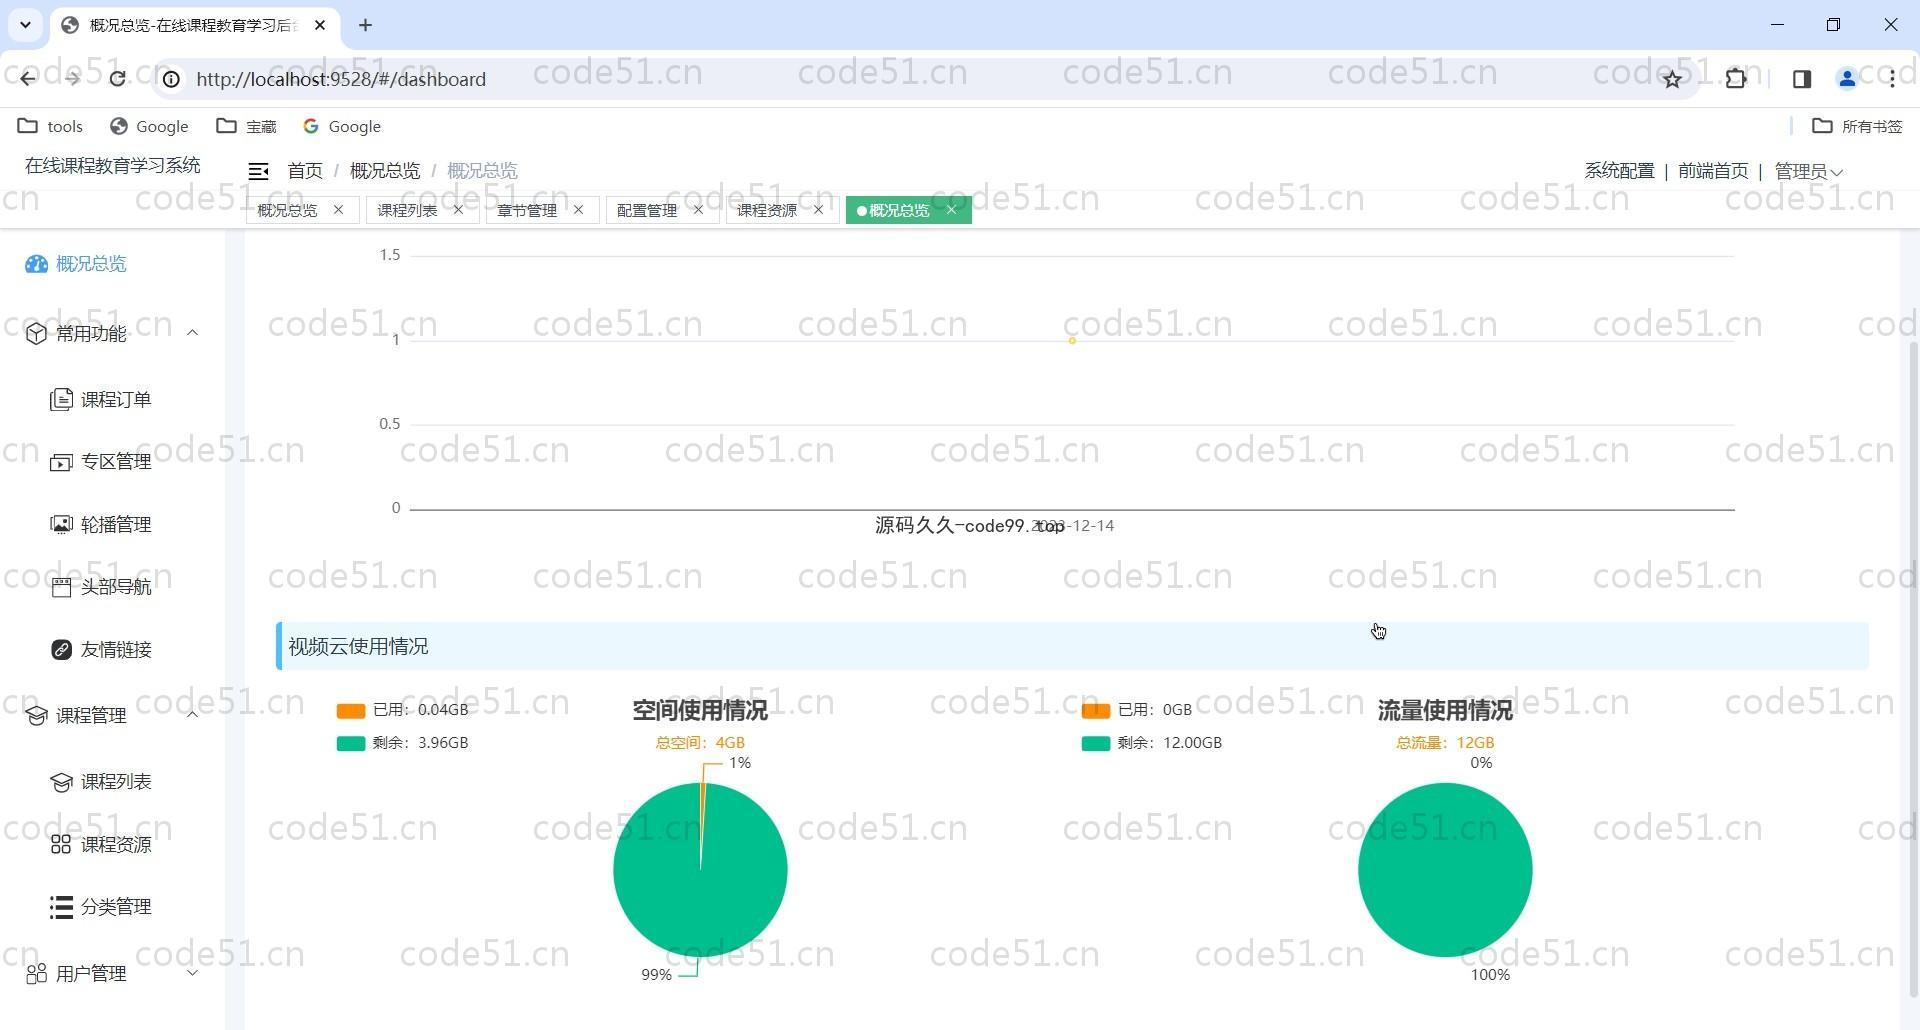Toggle the 已用 0GB orange legend swatch
1920x1030 pixels.
coord(1096,711)
